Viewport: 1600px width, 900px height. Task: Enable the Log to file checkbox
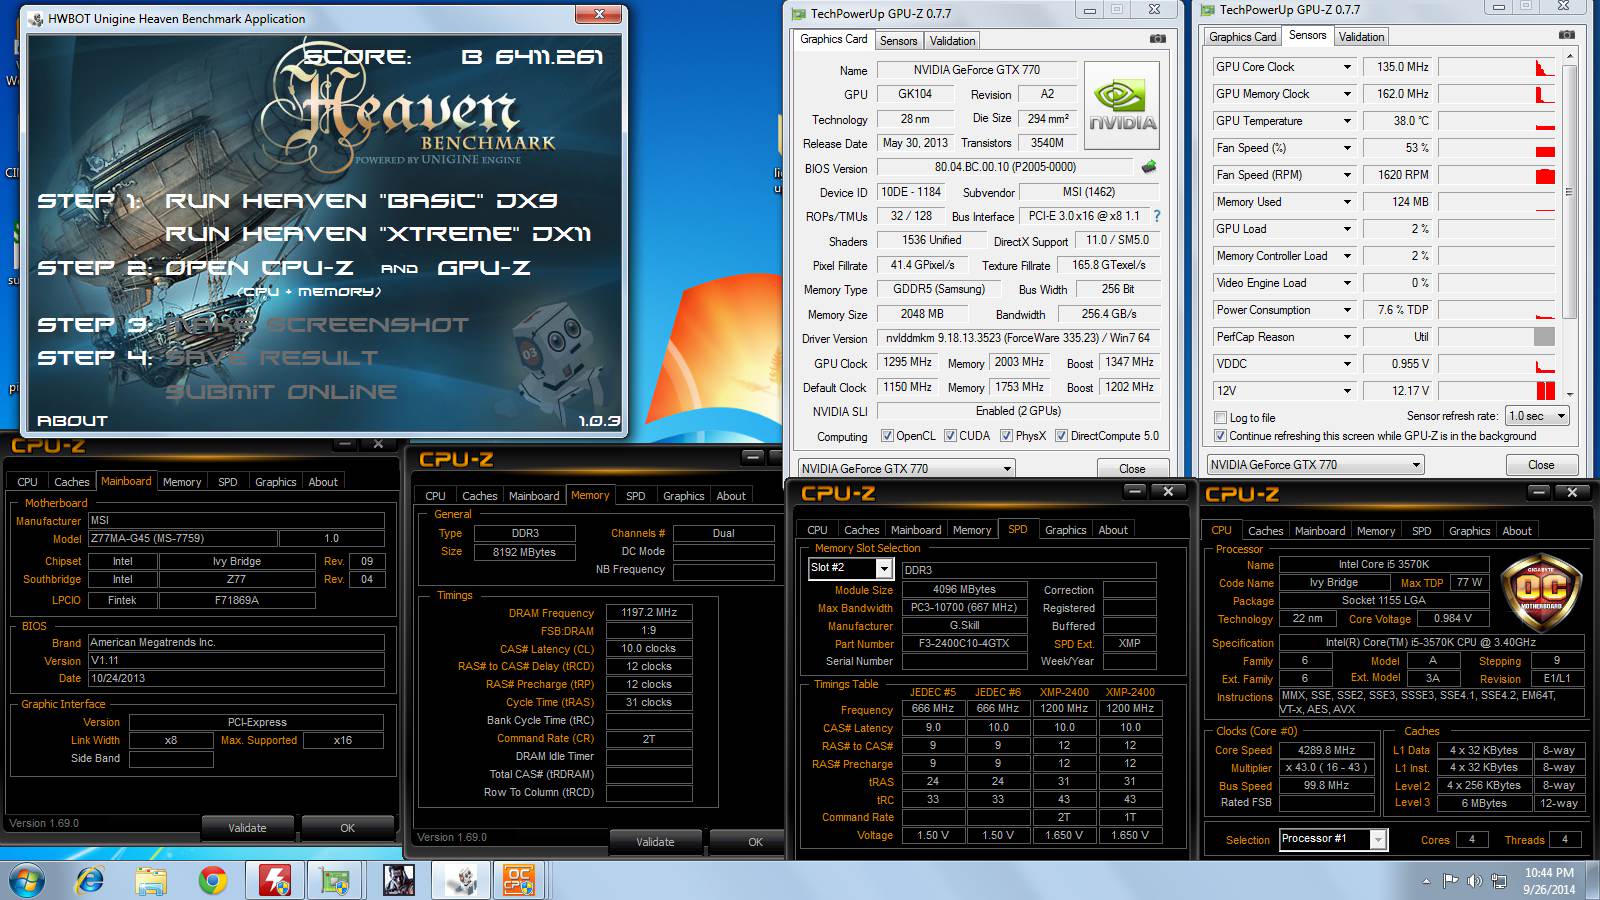(1220, 418)
